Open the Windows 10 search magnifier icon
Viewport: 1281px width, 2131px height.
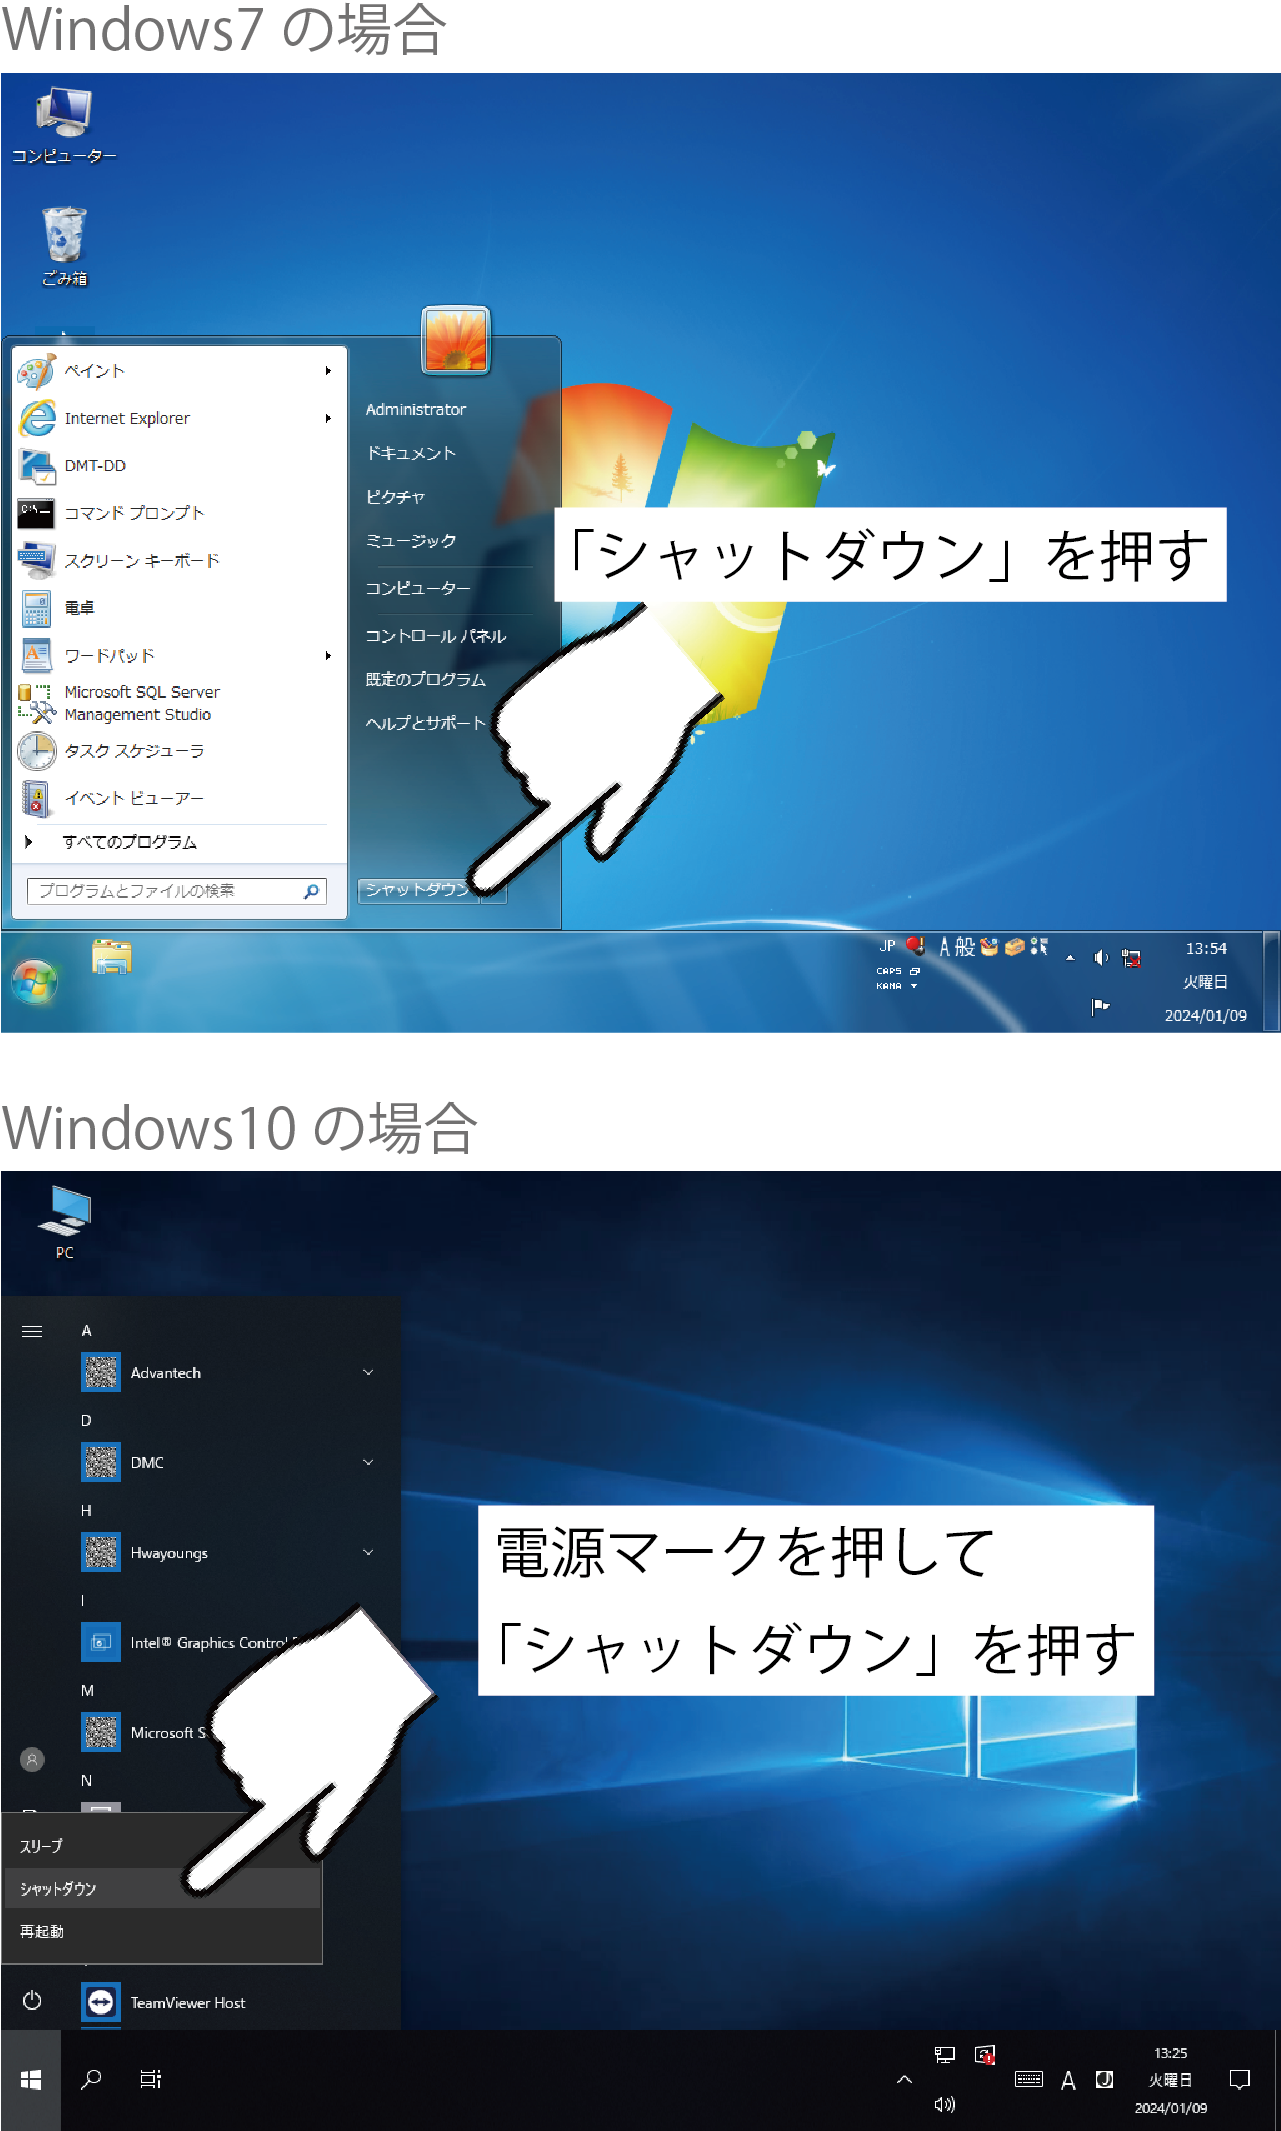tap(91, 2079)
